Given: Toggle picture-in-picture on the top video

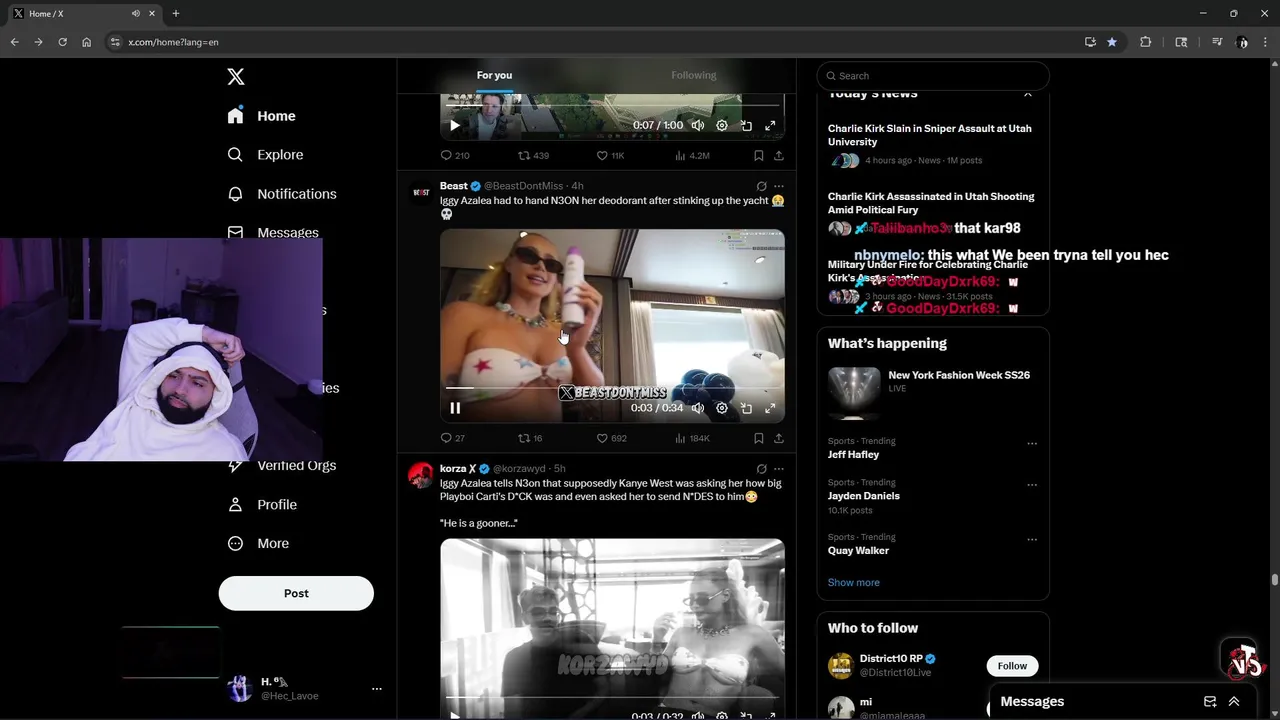Looking at the screenshot, I should click(x=746, y=126).
